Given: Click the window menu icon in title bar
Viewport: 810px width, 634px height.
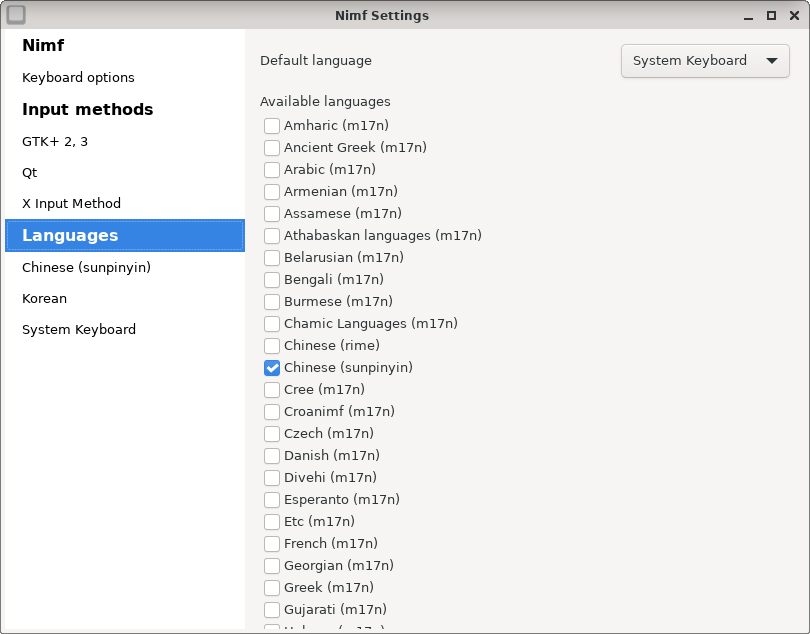Looking at the screenshot, I should coord(16,14).
